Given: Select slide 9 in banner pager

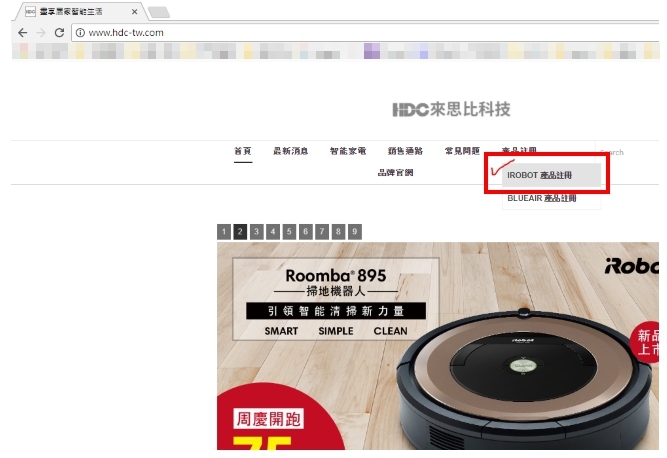Looking at the screenshot, I should coord(355,232).
